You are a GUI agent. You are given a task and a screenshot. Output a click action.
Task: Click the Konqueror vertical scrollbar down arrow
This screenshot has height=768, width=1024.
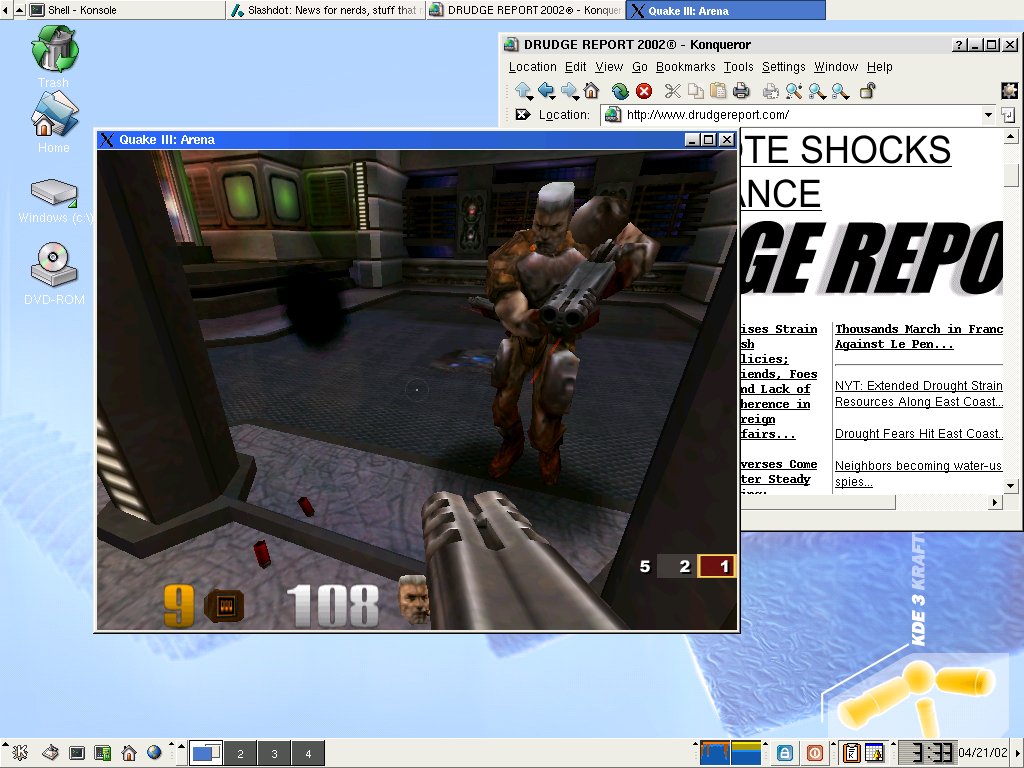[1010, 485]
